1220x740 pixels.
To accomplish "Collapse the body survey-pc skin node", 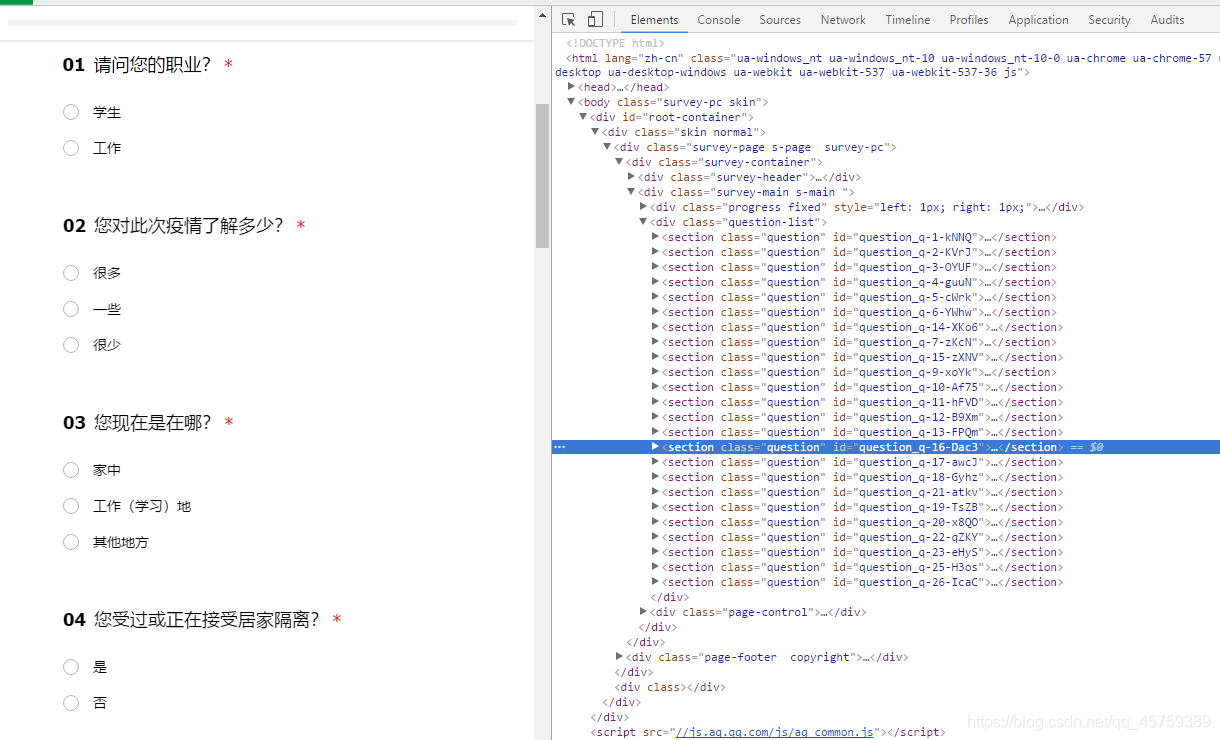I will pos(571,102).
